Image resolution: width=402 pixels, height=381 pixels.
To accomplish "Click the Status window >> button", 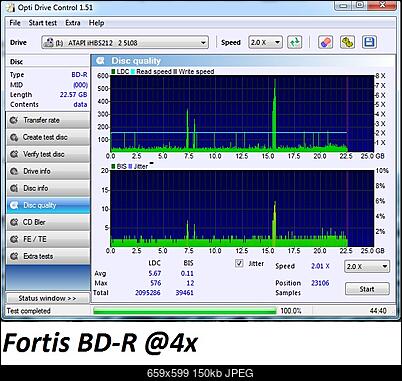I will tap(48, 298).
